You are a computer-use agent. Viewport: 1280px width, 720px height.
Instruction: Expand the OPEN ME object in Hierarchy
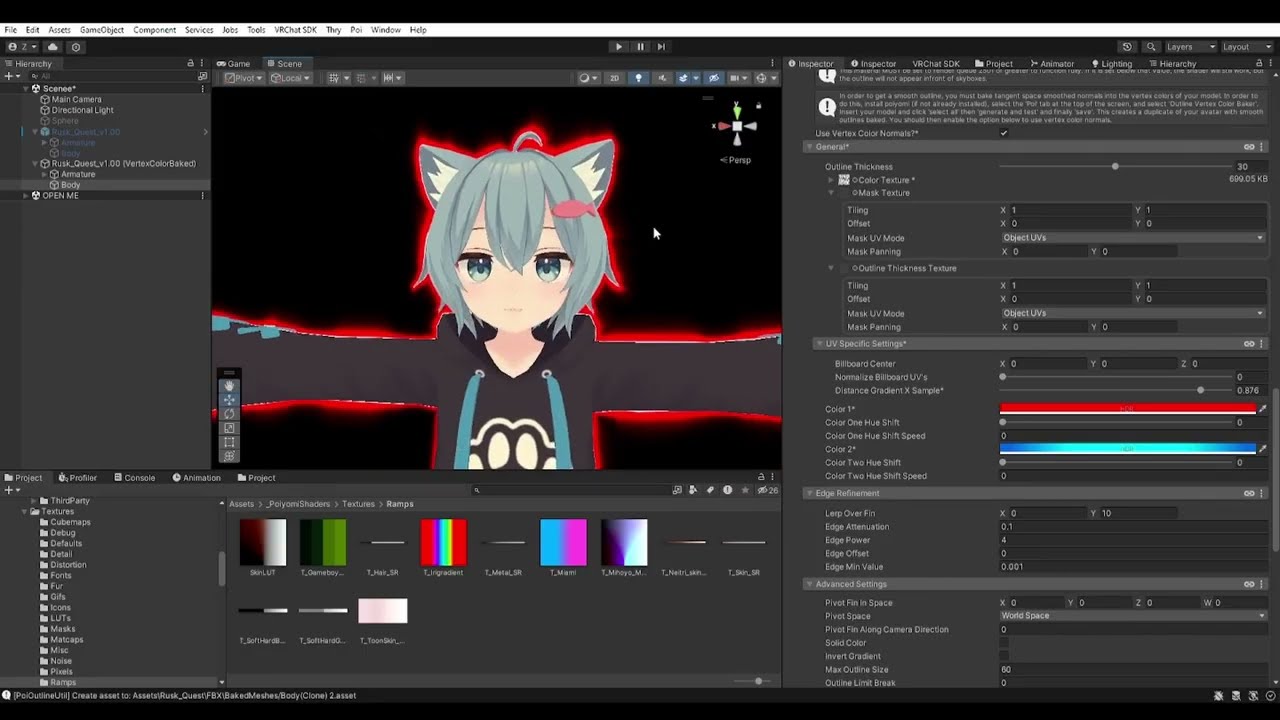(x=25, y=196)
